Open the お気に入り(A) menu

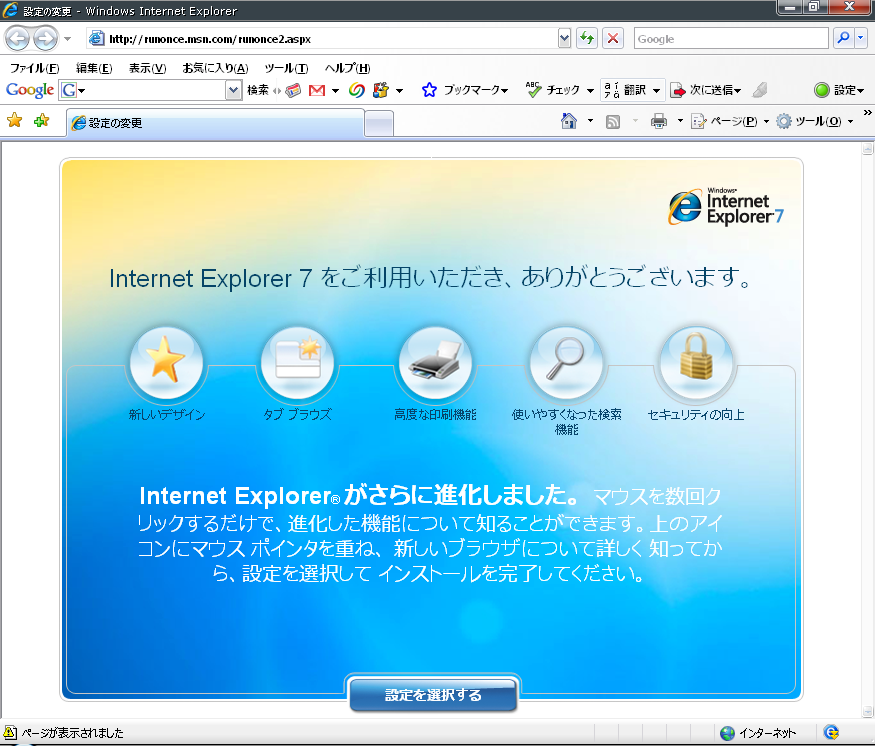214,68
